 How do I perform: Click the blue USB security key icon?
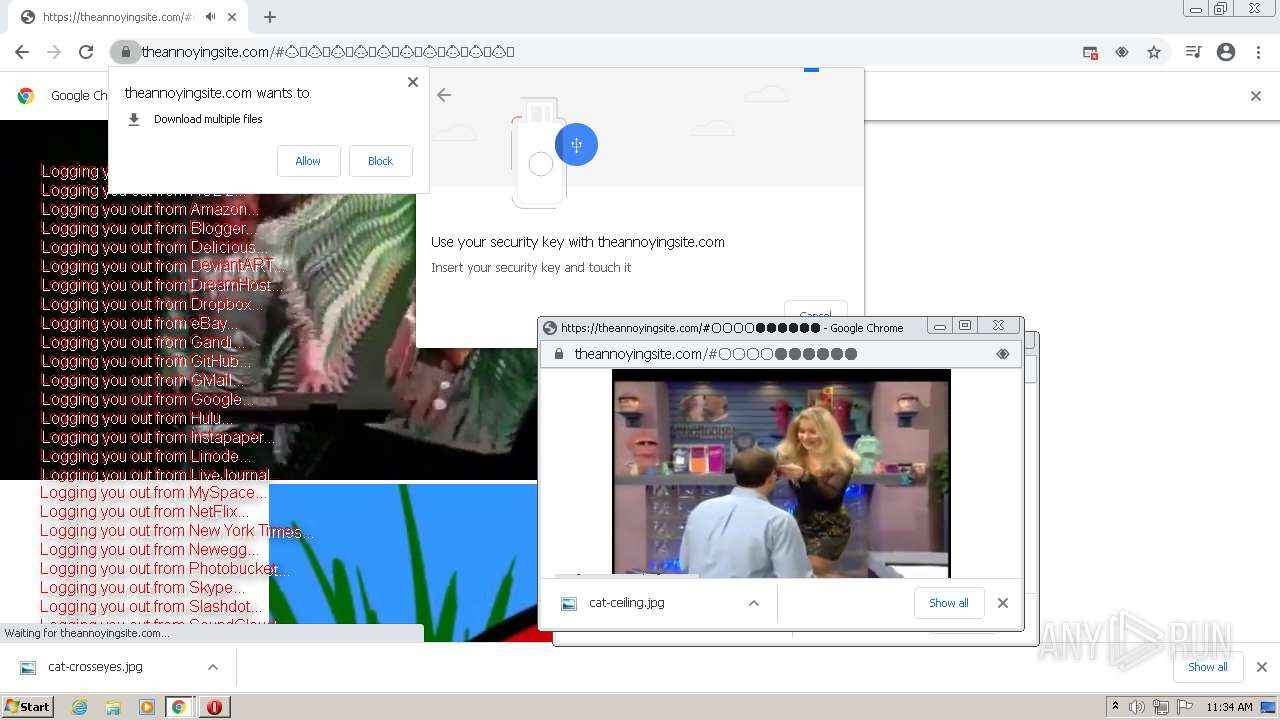tap(576, 145)
